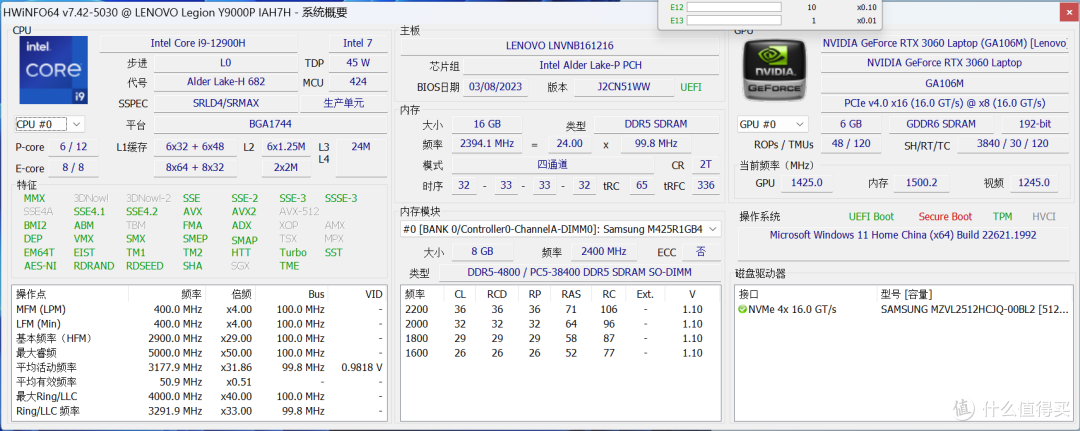Image resolution: width=1080 pixels, height=431 pixels.
Task: Click the tRFC value 336
Action: pos(705,185)
